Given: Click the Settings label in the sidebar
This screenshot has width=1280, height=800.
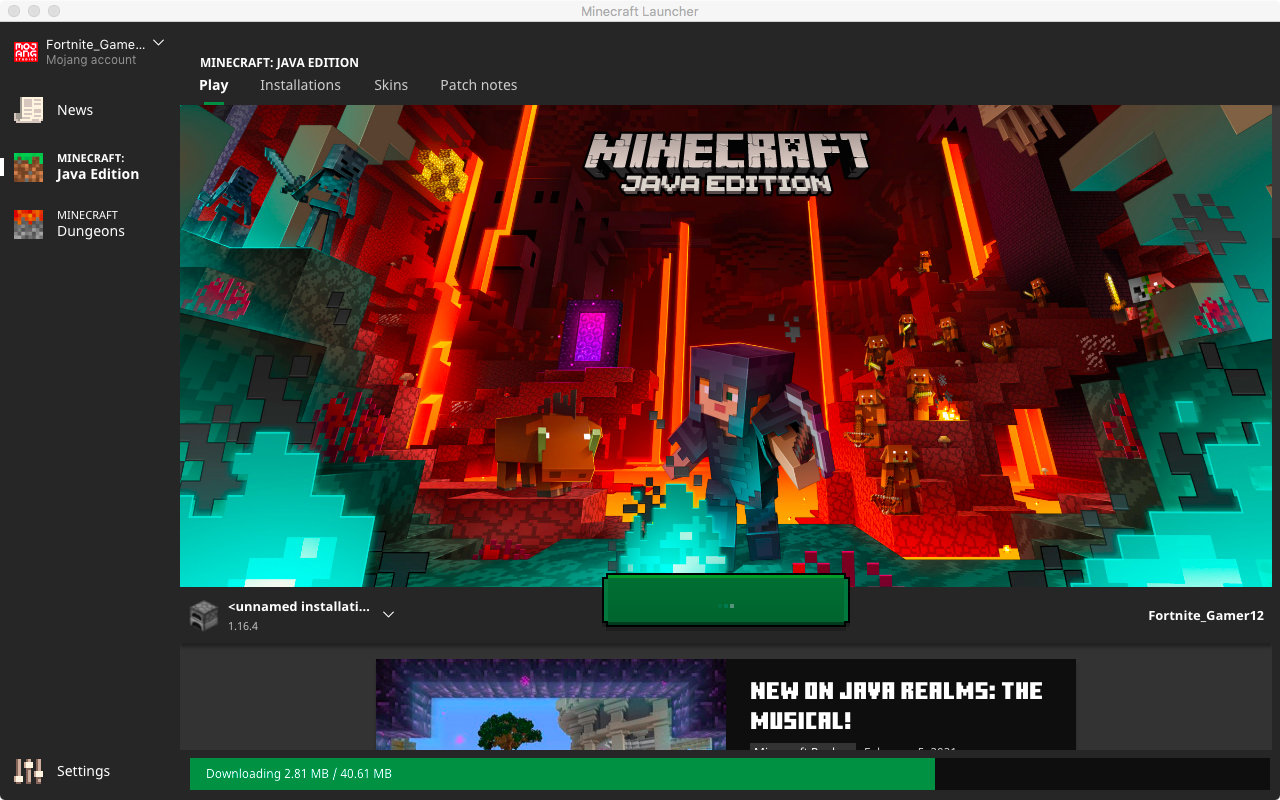Looking at the screenshot, I should (83, 771).
